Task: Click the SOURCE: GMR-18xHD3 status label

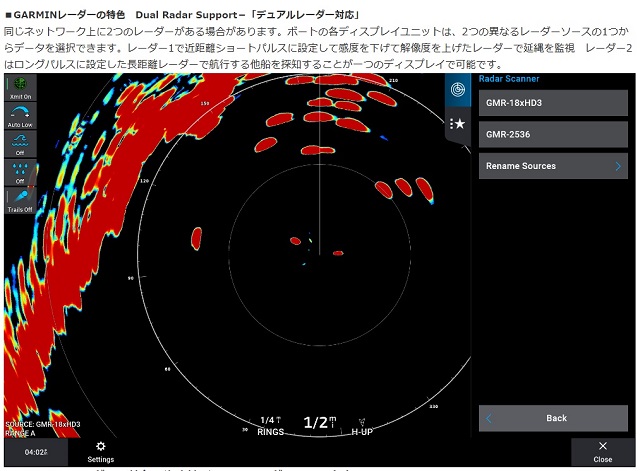Action: [44, 424]
